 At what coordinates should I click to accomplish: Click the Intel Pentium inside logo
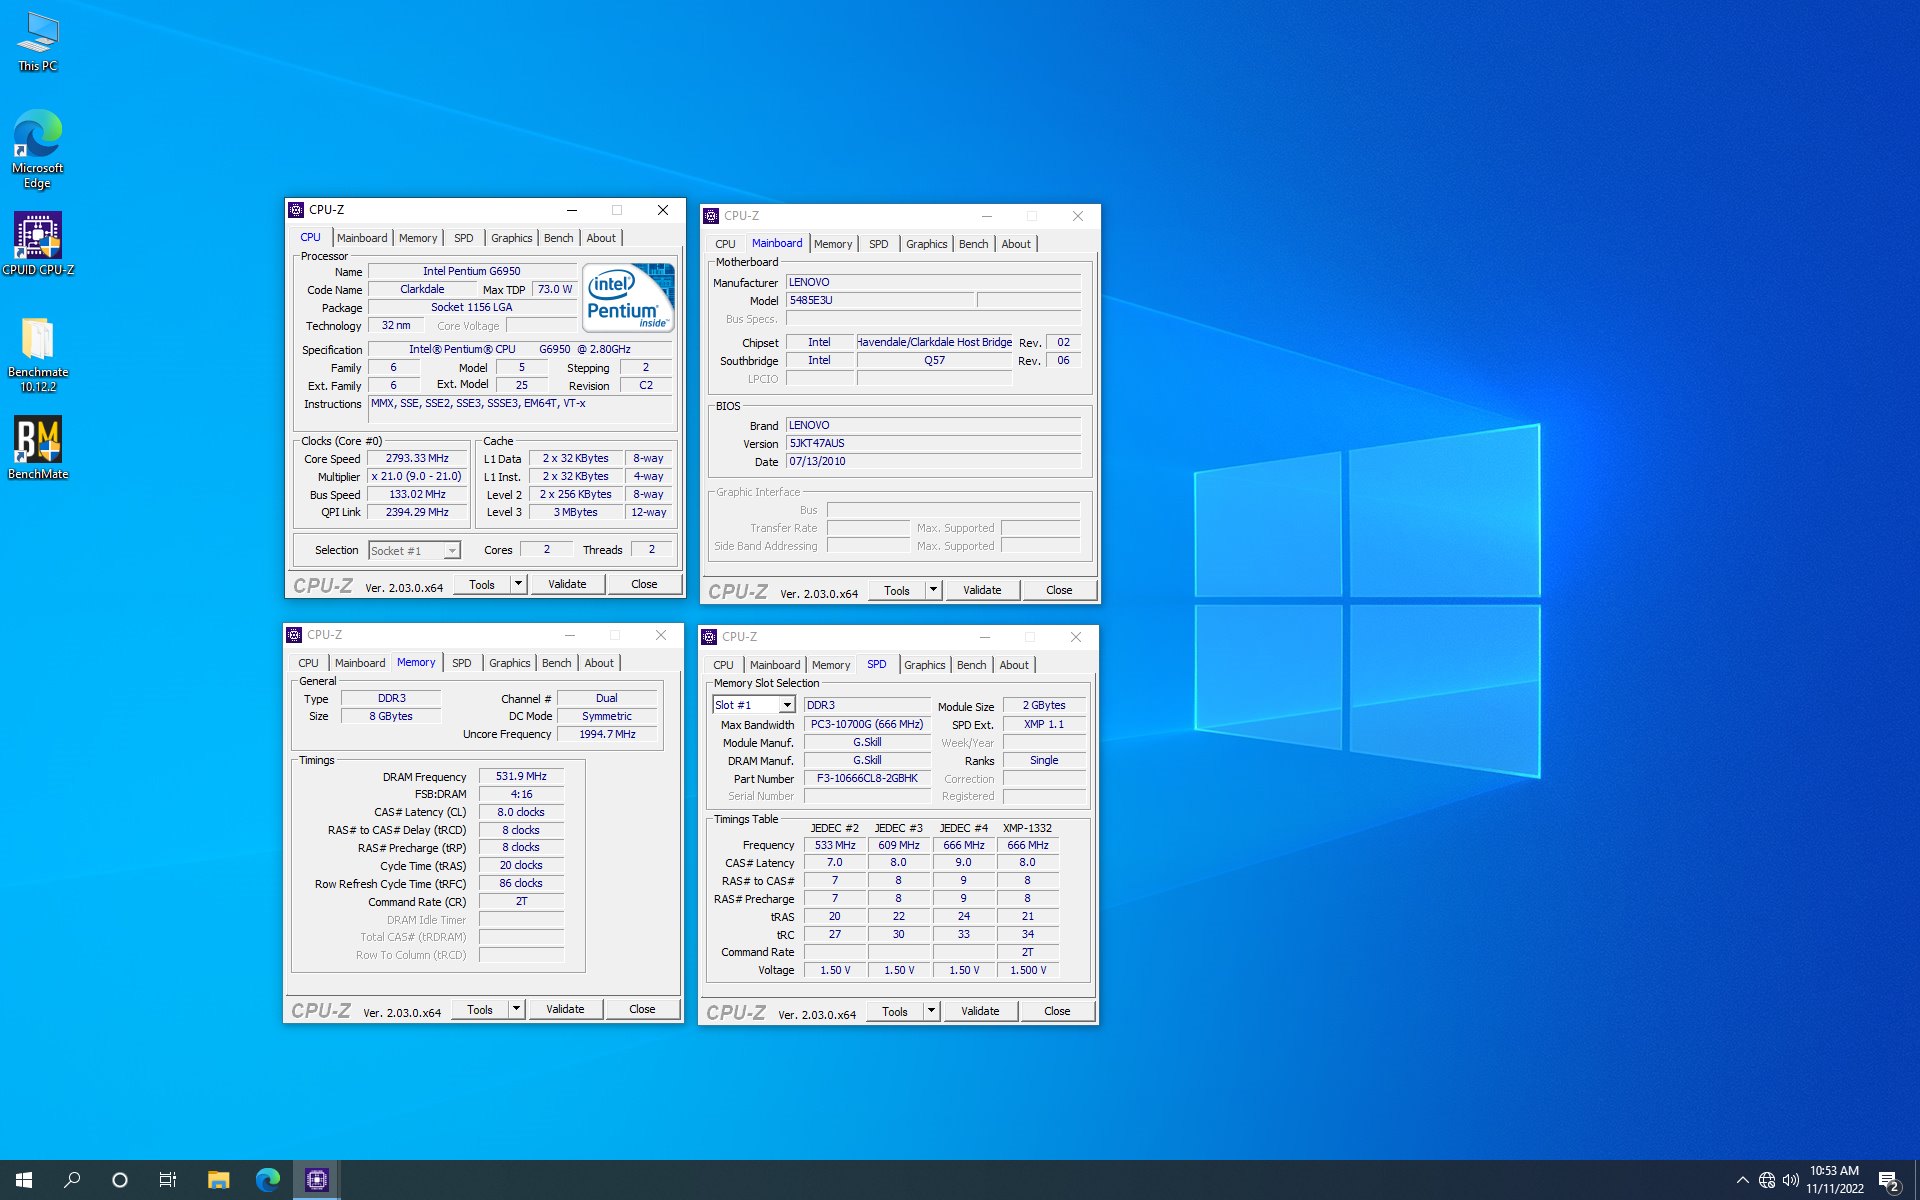click(628, 297)
